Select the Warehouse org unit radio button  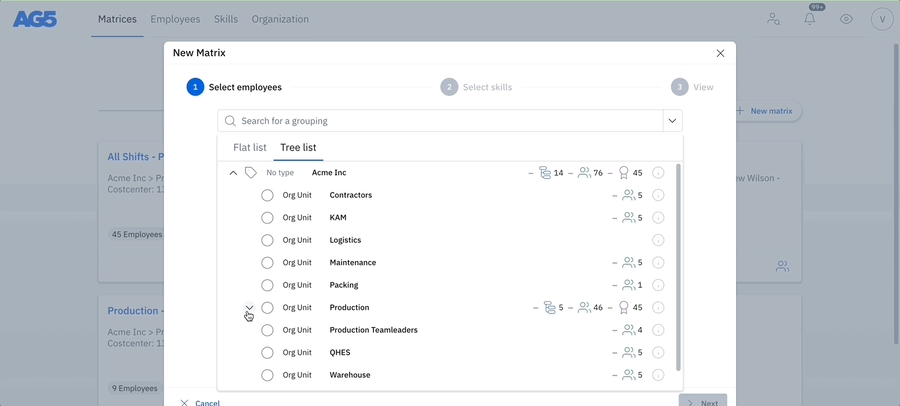(267, 375)
